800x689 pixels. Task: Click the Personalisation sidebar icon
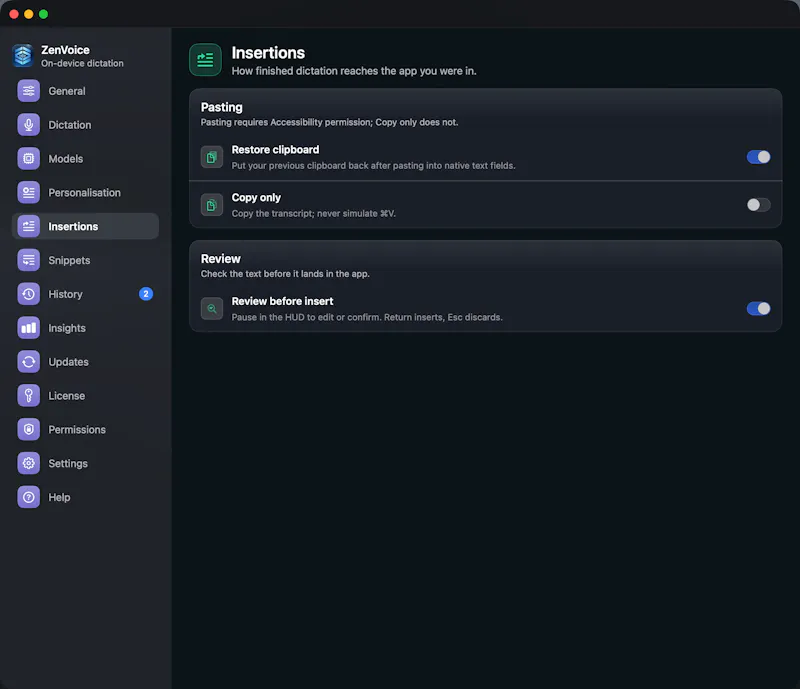coord(29,192)
